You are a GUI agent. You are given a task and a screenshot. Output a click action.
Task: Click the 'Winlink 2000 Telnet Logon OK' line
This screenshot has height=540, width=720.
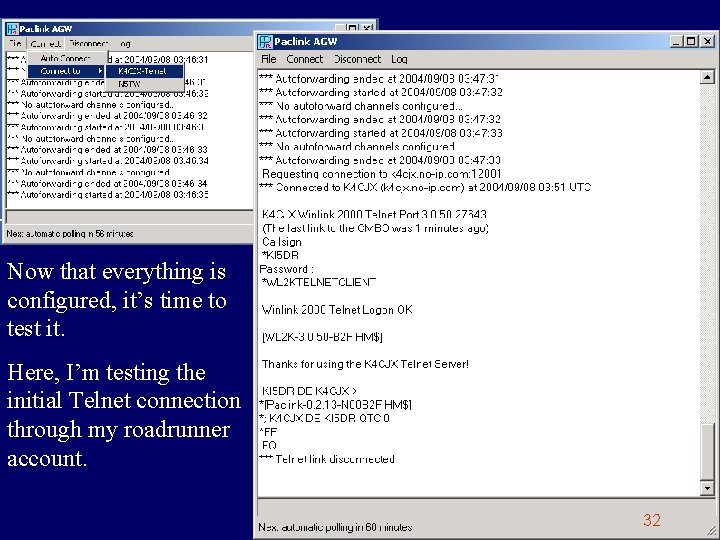(337, 310)
